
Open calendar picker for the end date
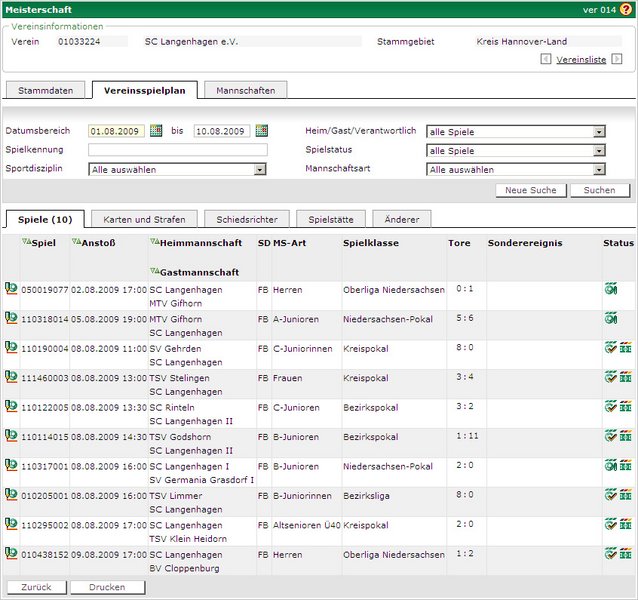[x=262, y=131]
